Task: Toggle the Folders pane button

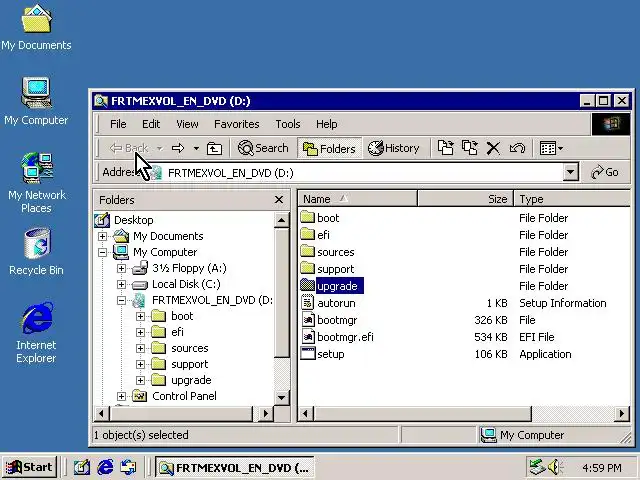Action: [329, 149]
